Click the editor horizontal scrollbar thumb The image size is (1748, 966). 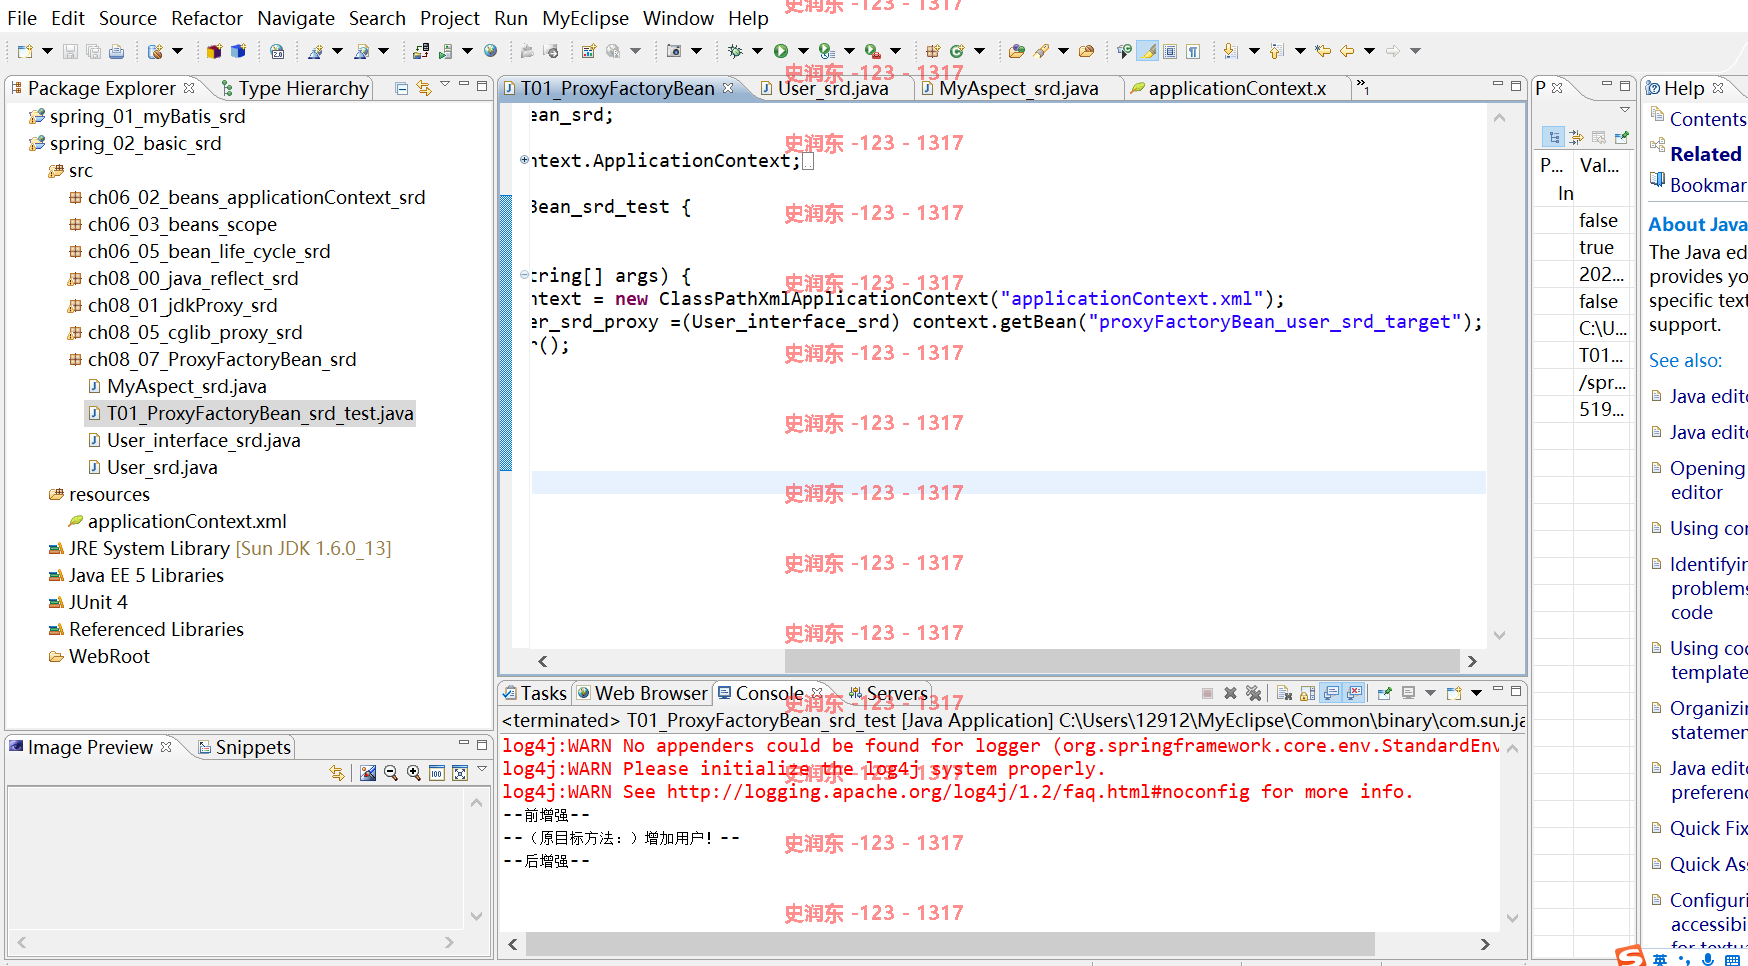coord(1122,661)
